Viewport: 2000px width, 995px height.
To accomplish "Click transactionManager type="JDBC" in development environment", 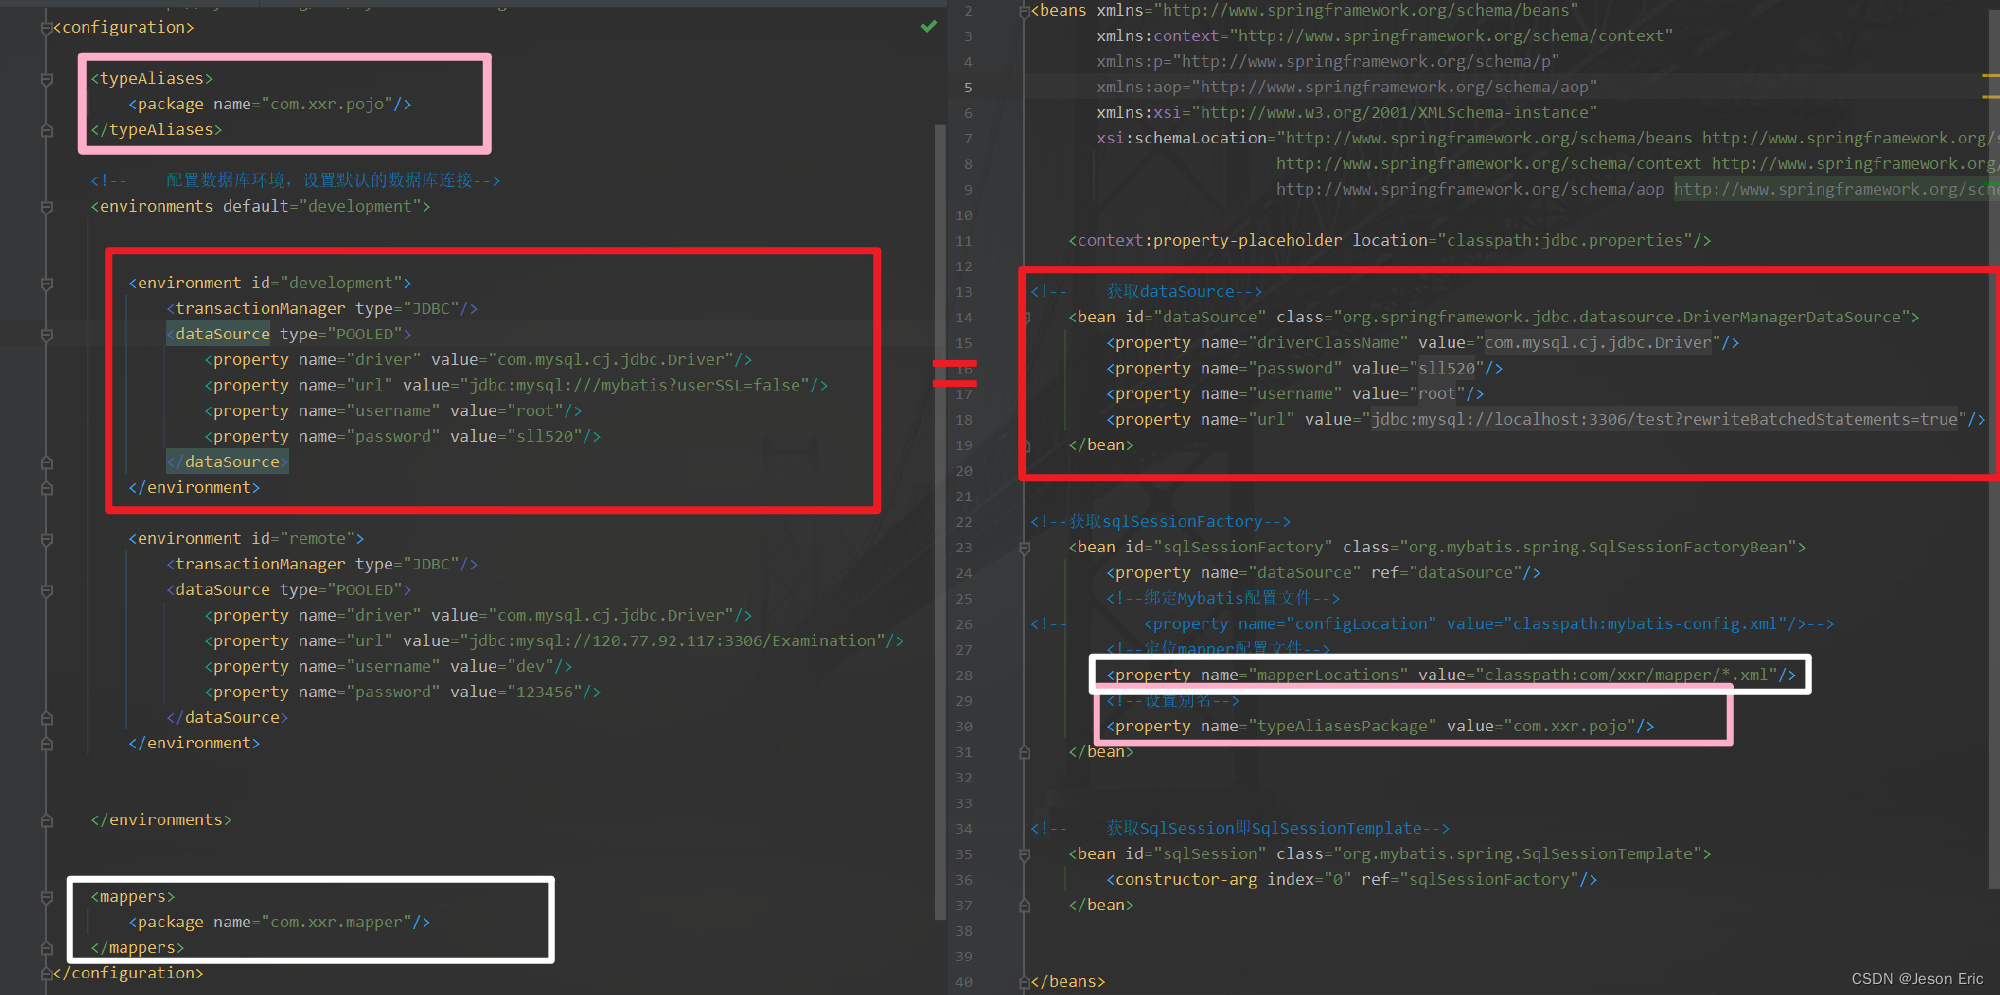I will click(x=322, y=309).
